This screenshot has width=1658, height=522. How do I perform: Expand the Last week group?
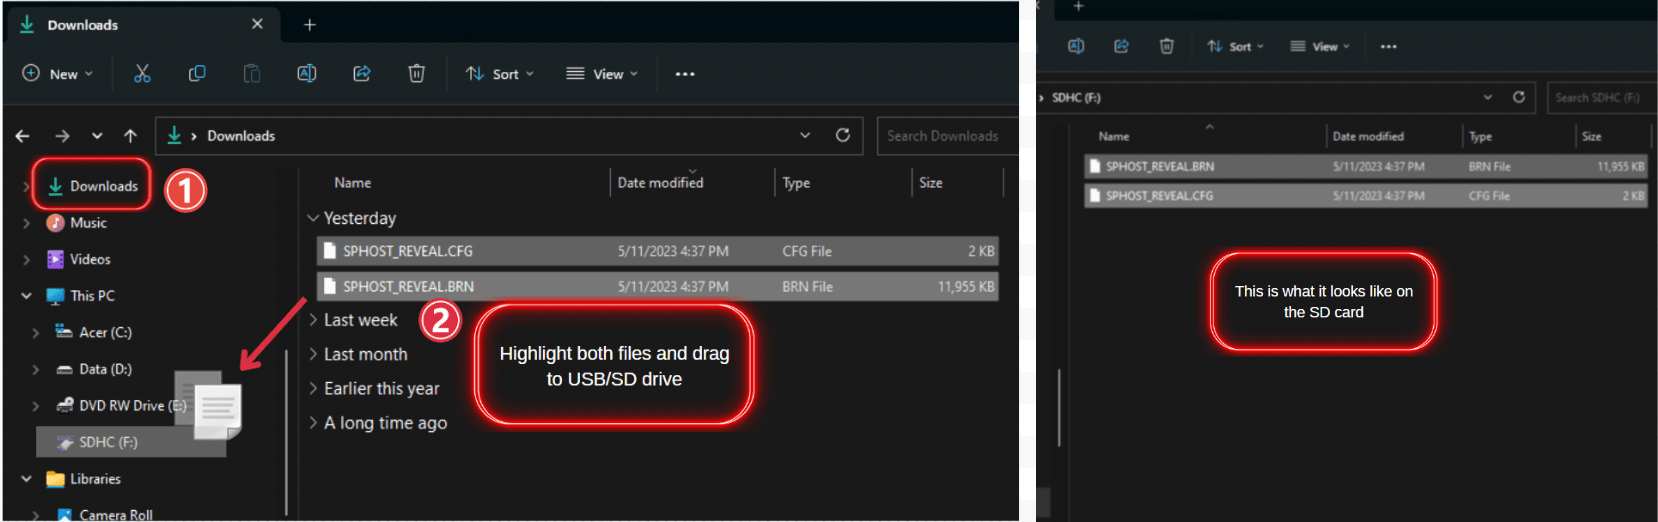(313, 320)
